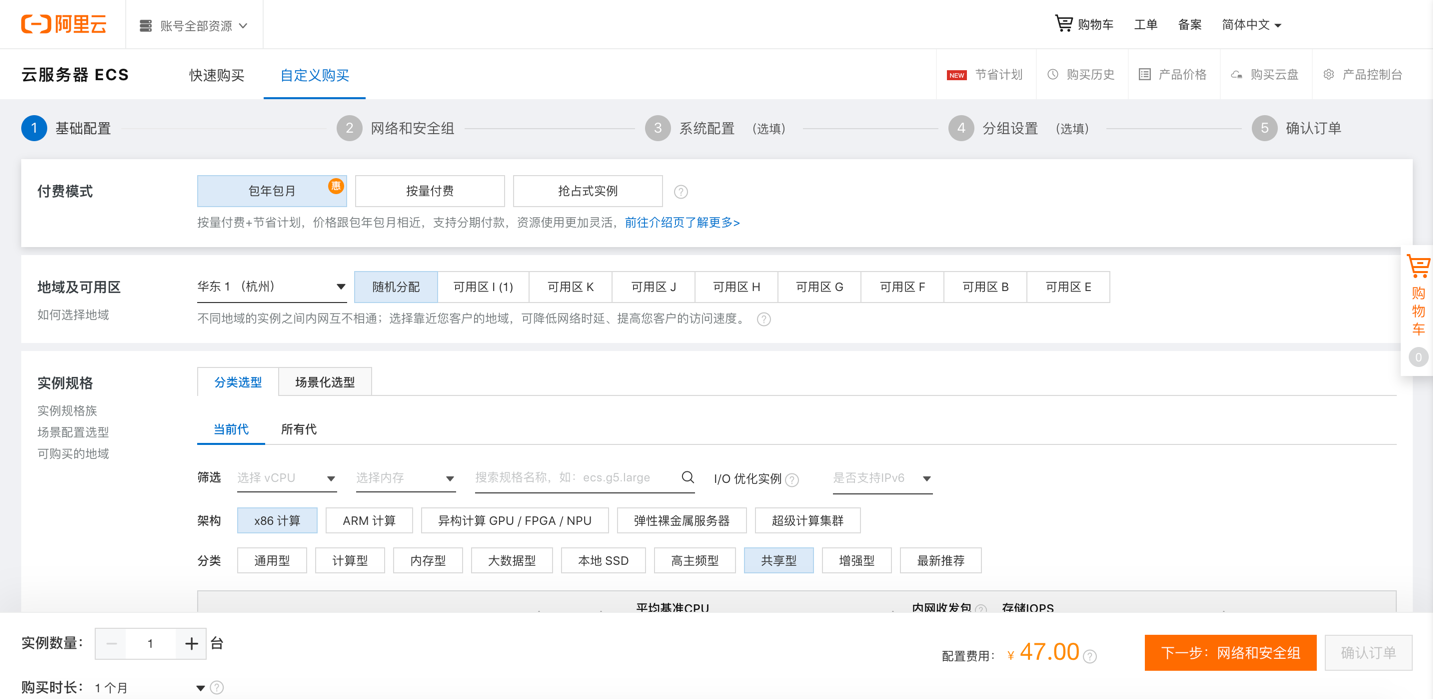The width and height of the screenshot is (1433, 699).
Task: Click the help icon next to I/O 优化实例
Action: [792, 480]
